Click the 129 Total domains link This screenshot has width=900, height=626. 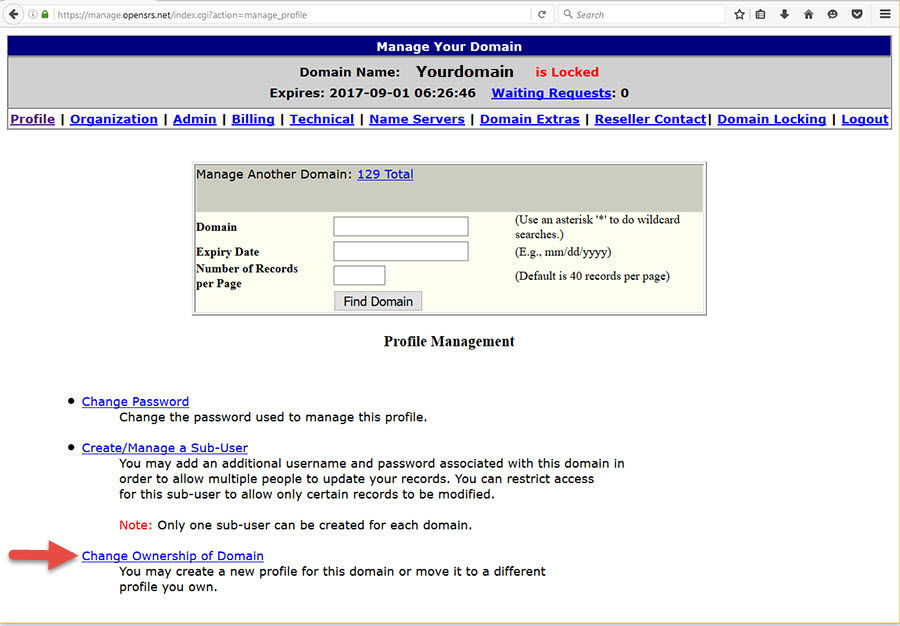(x=385, y=174)
